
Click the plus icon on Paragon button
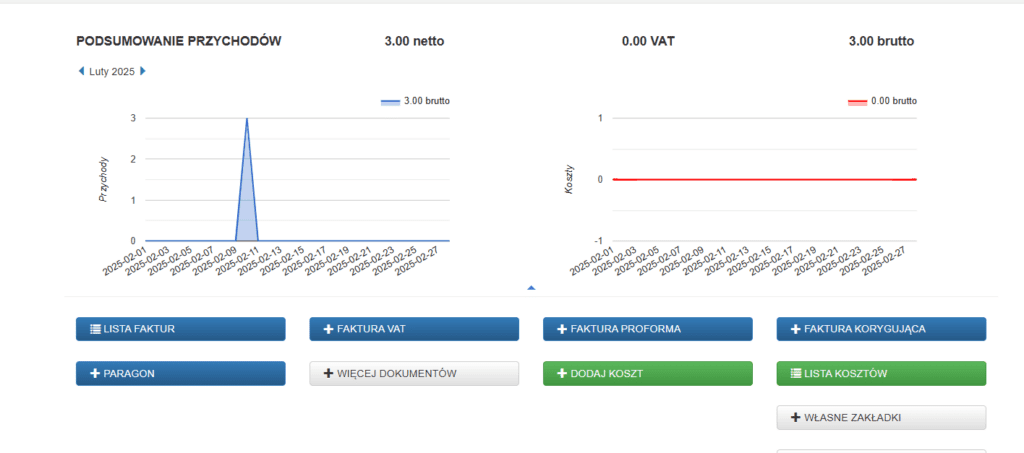[95, 373]
